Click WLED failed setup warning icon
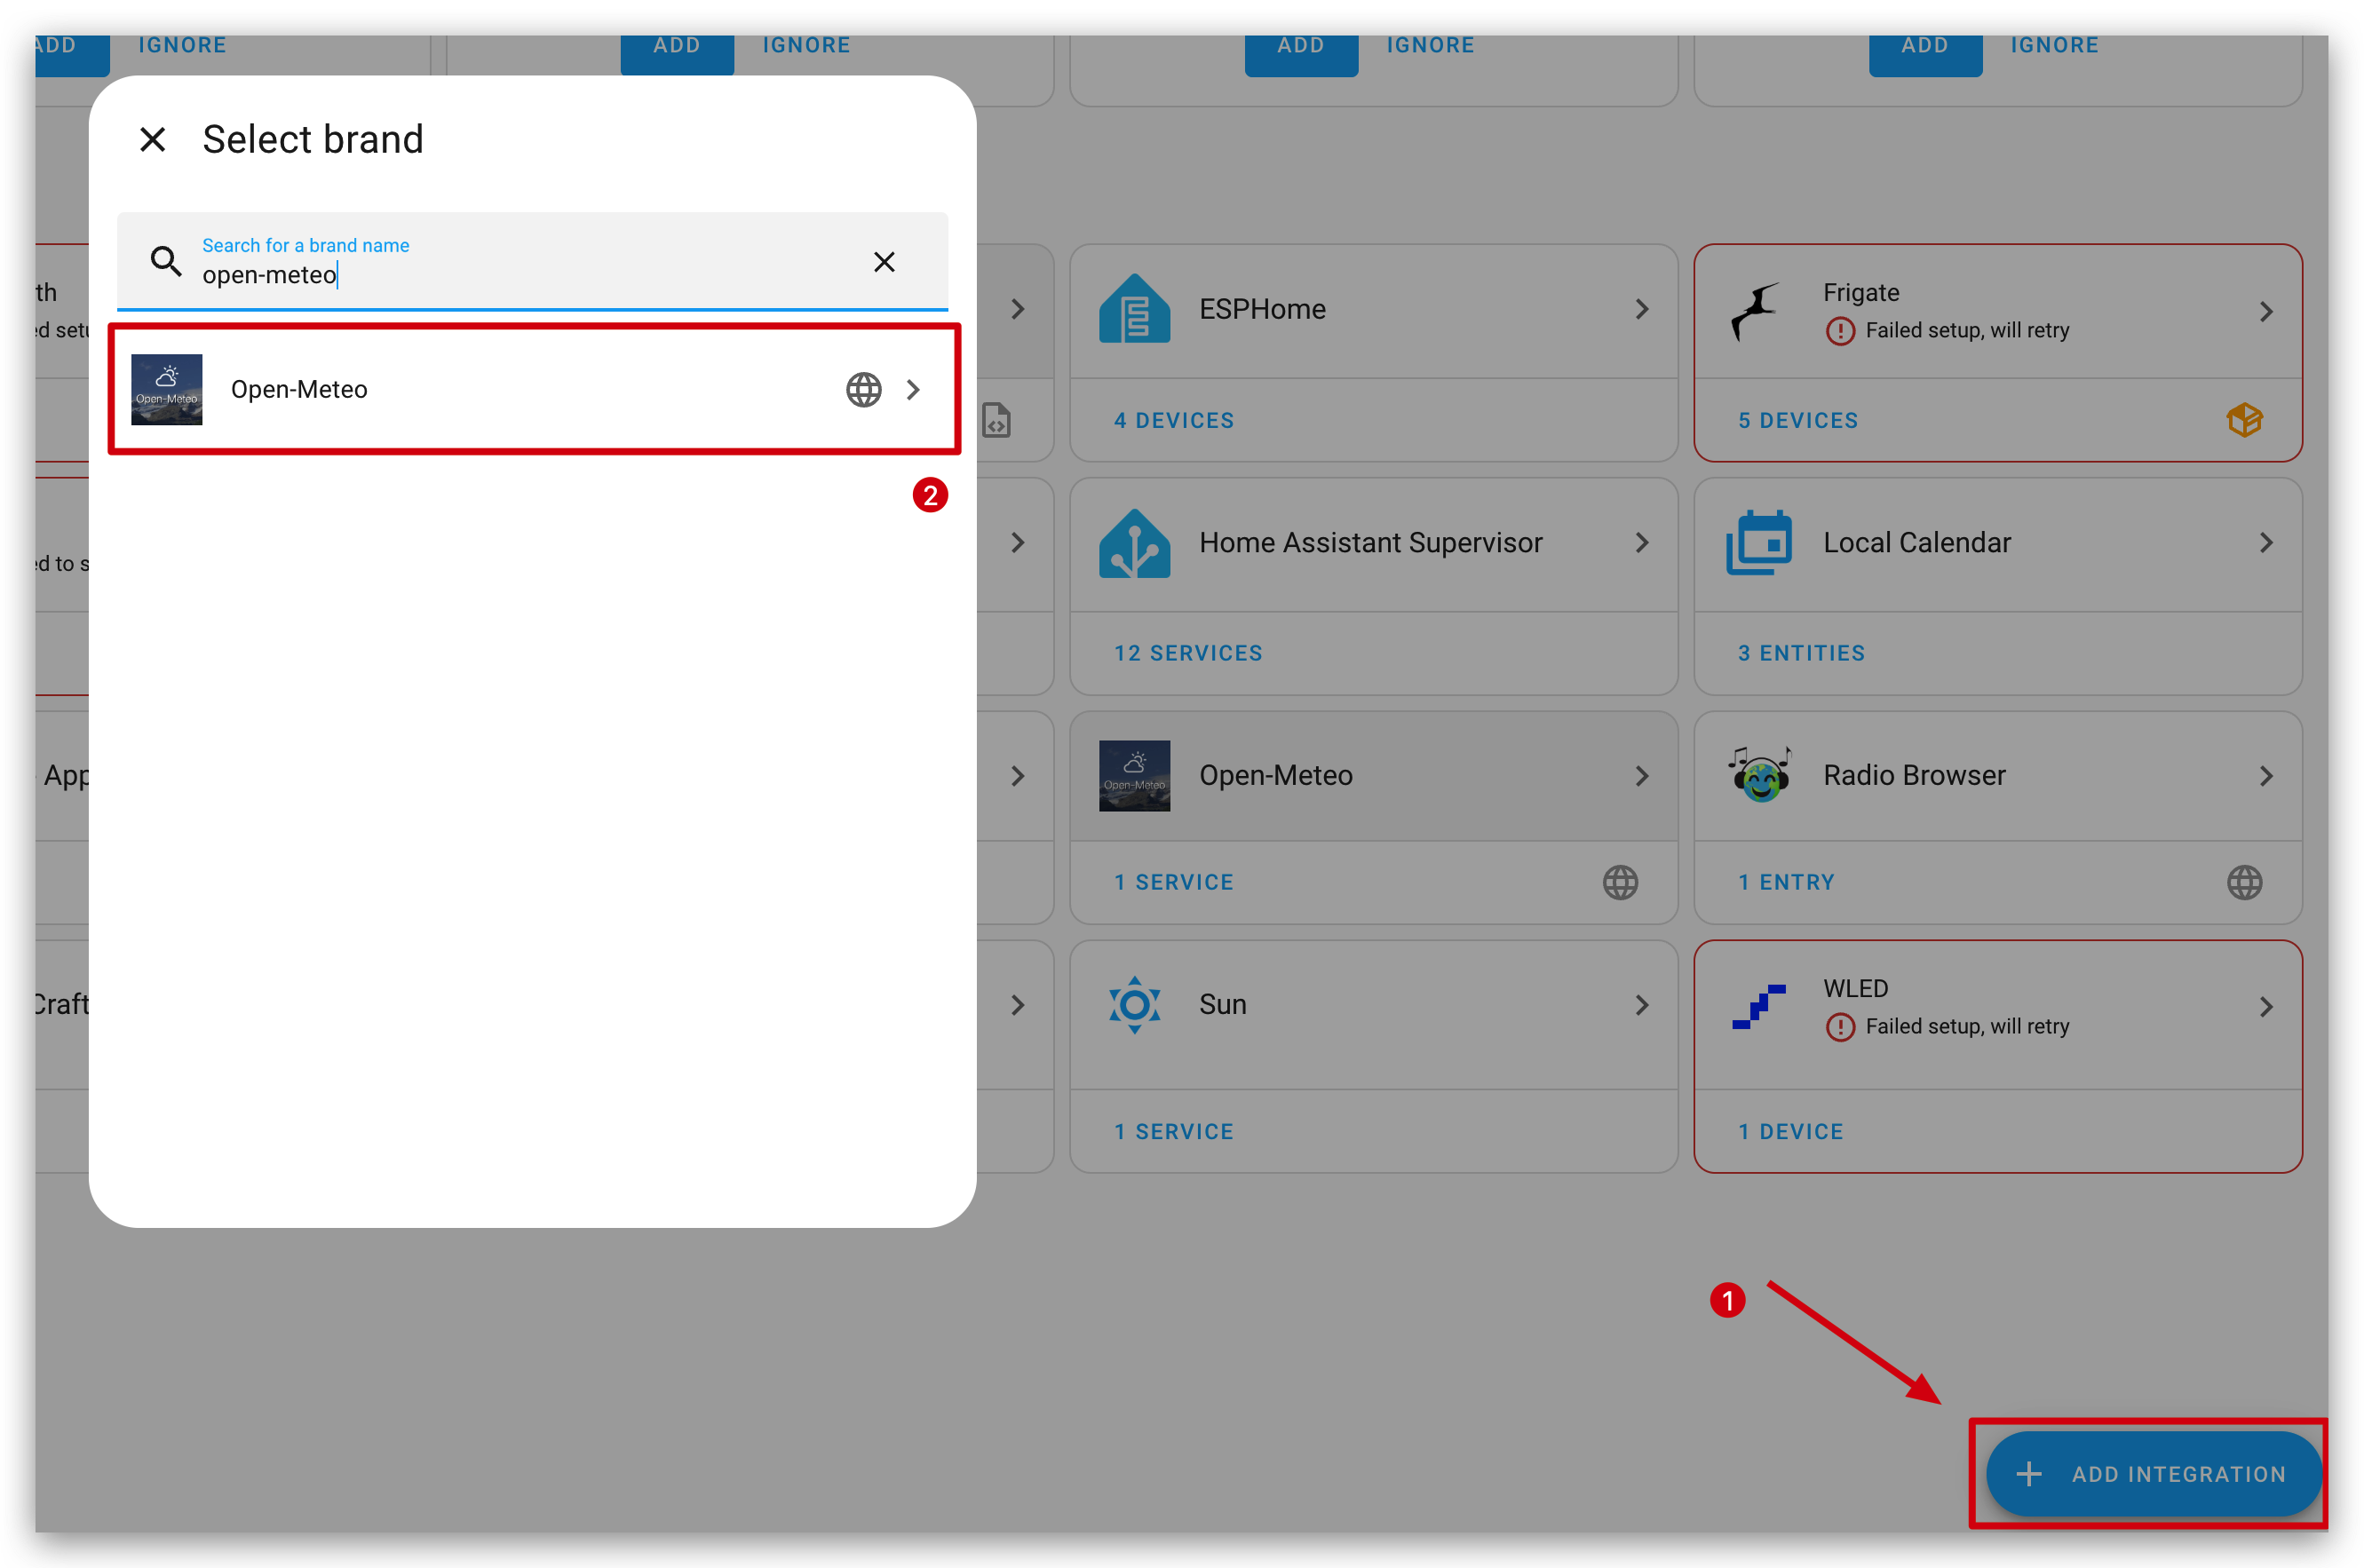Screen dimensions: 2364x1568 1839,1027
